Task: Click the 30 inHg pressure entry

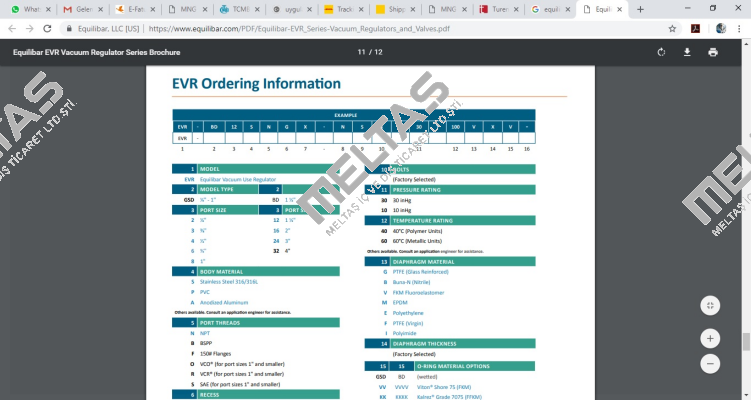Action: click(x=402, y=200)
